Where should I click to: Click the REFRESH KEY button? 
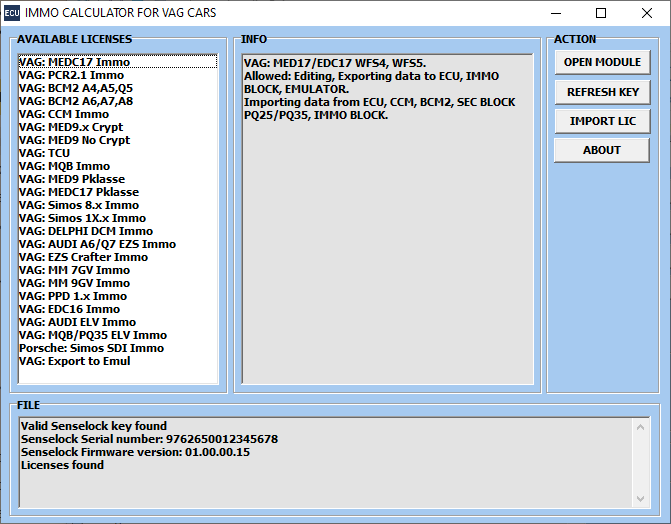point(602,92)
